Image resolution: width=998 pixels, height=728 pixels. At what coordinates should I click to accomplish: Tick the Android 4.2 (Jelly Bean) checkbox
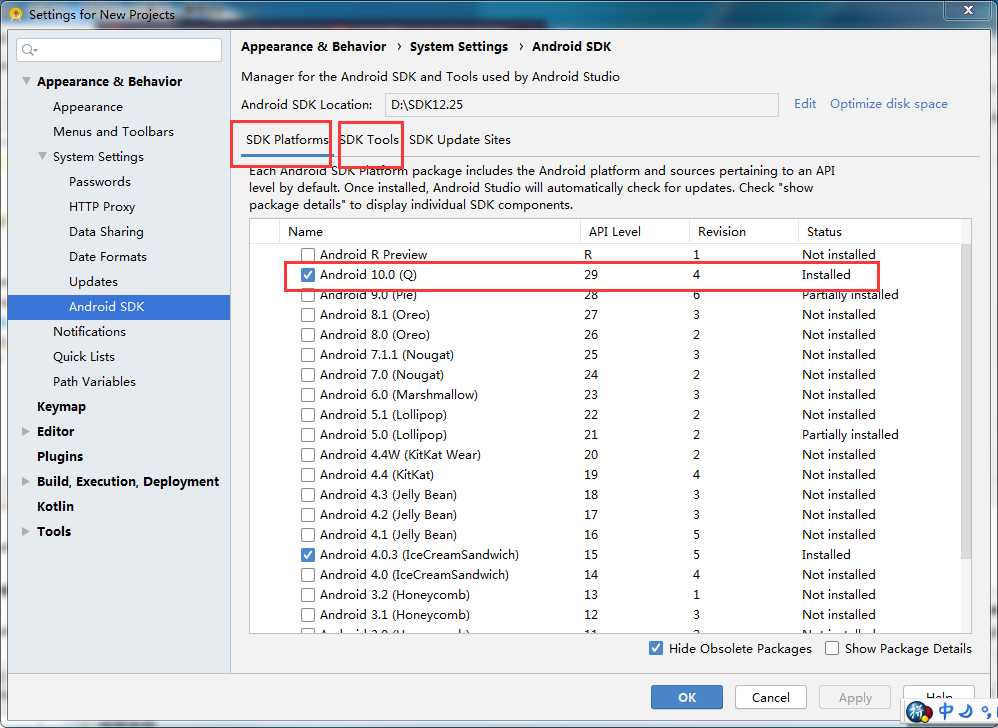click(308, 515)
